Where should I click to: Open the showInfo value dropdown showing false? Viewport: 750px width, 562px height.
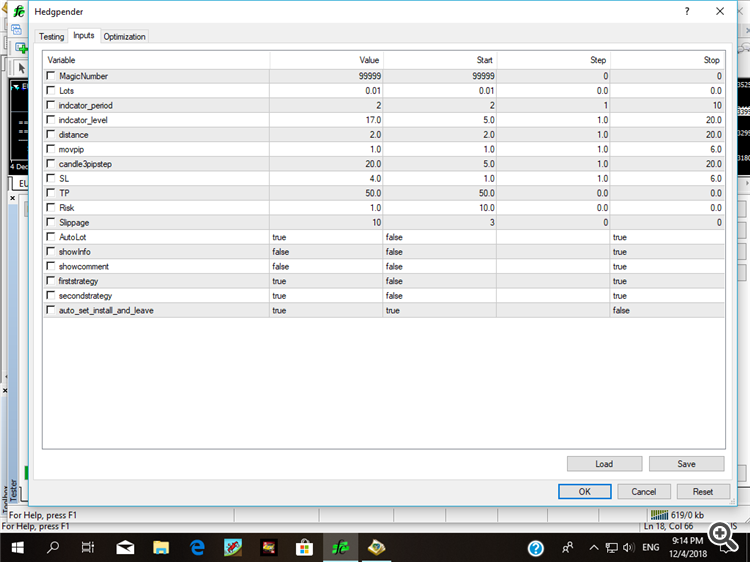click(326, 252)
